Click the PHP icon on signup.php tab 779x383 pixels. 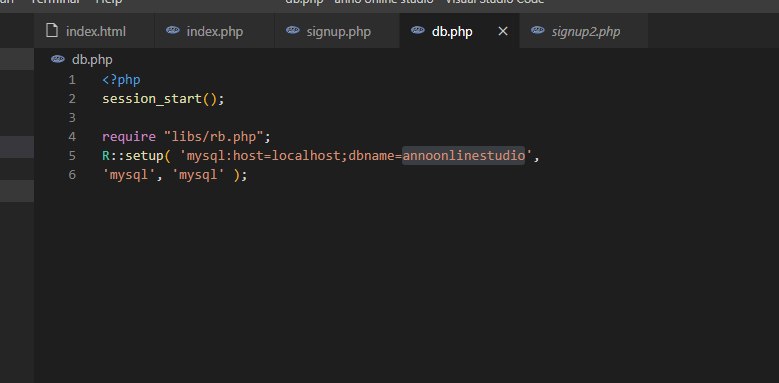coord(293,30)
